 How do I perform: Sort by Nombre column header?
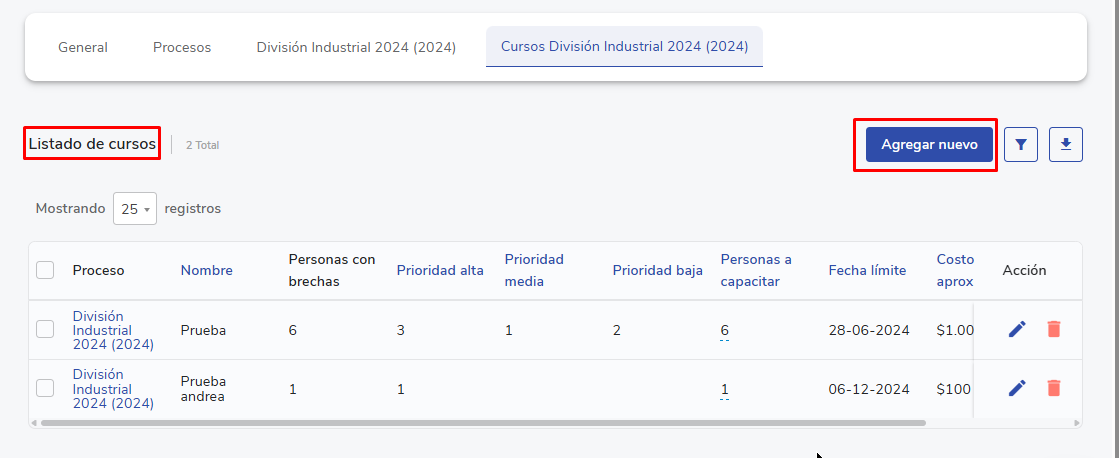tap(206, 270)
